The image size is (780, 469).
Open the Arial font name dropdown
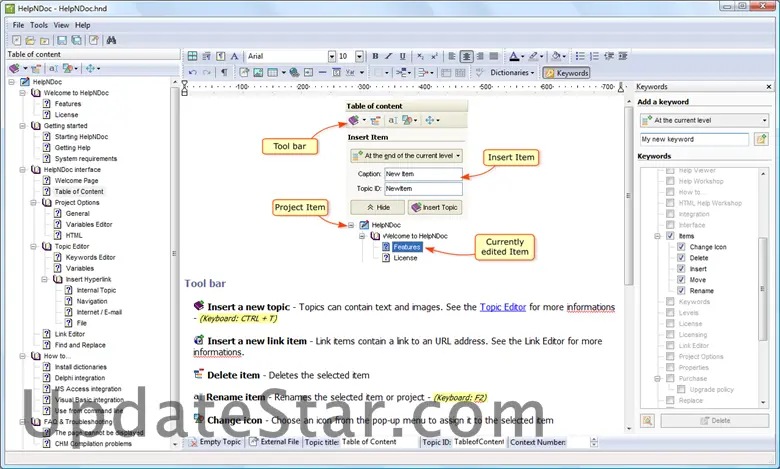pyautogui.click(x=332, y=56)
